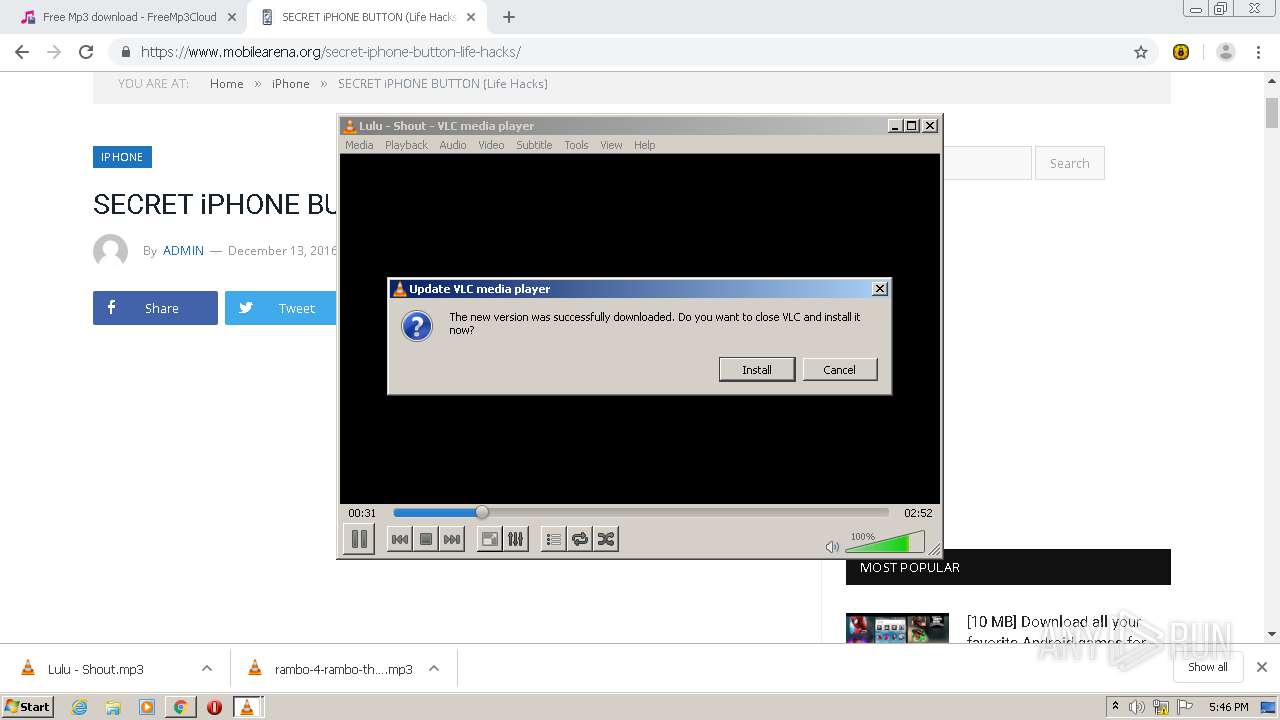This screenshot has width=1280, height=720.
Task: Tweet the article
Action: pos(280,308)
